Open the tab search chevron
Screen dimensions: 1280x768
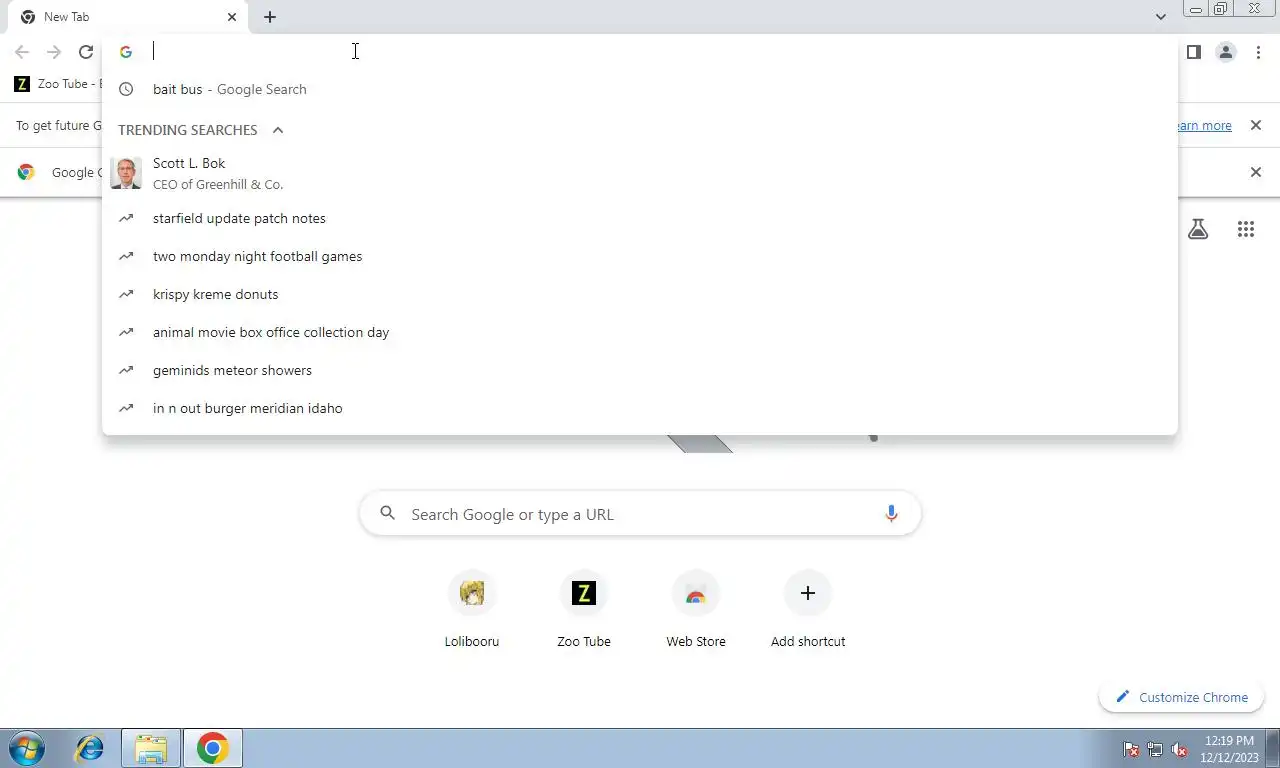[x=1160, y=17]
